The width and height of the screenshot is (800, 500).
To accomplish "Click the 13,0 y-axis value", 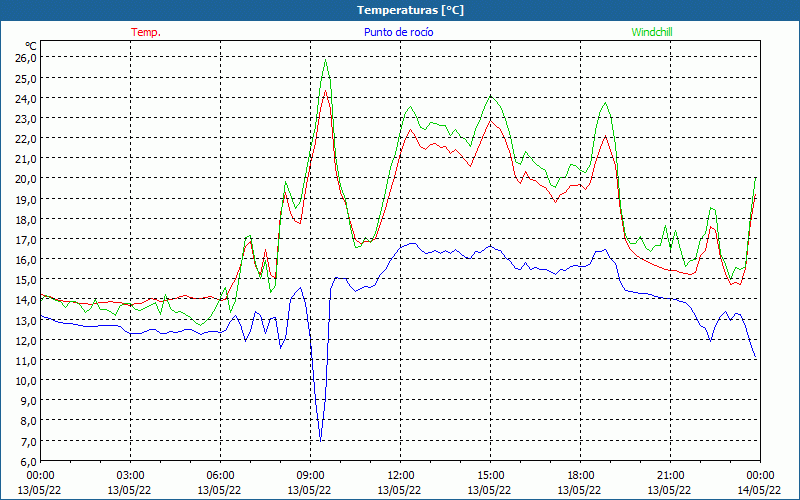I will 26,320.
